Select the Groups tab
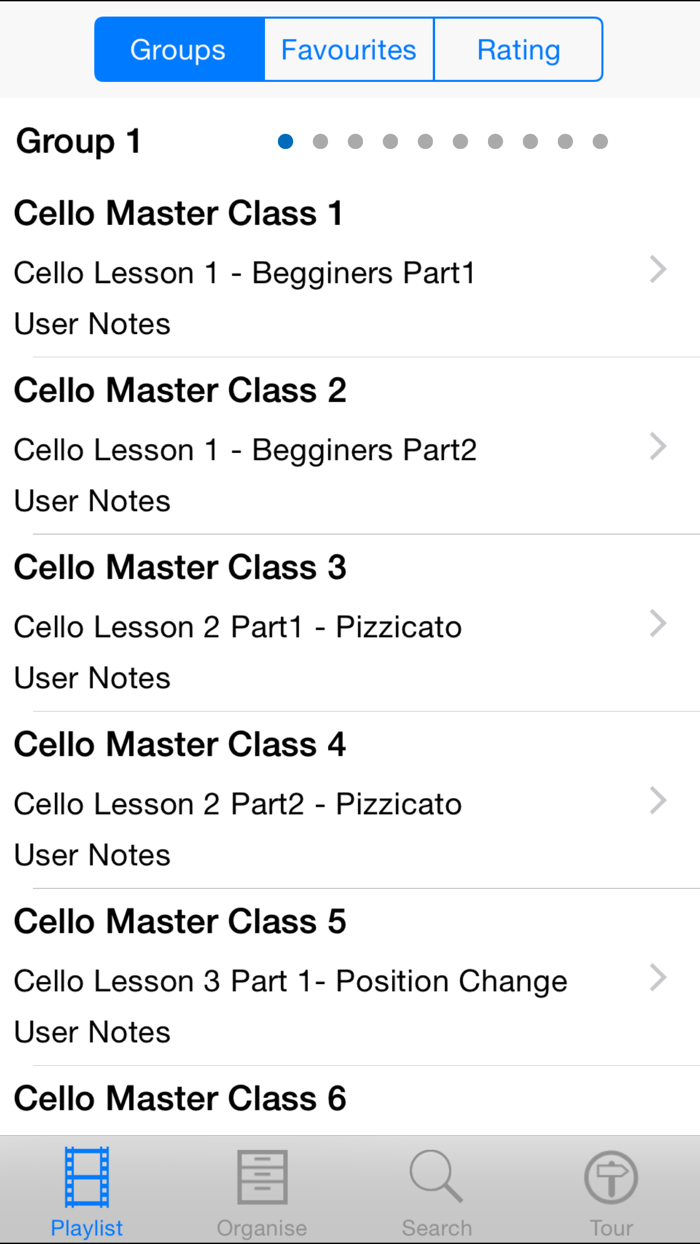This screenshot has width=700, height=1244. [x=178, y=48]
